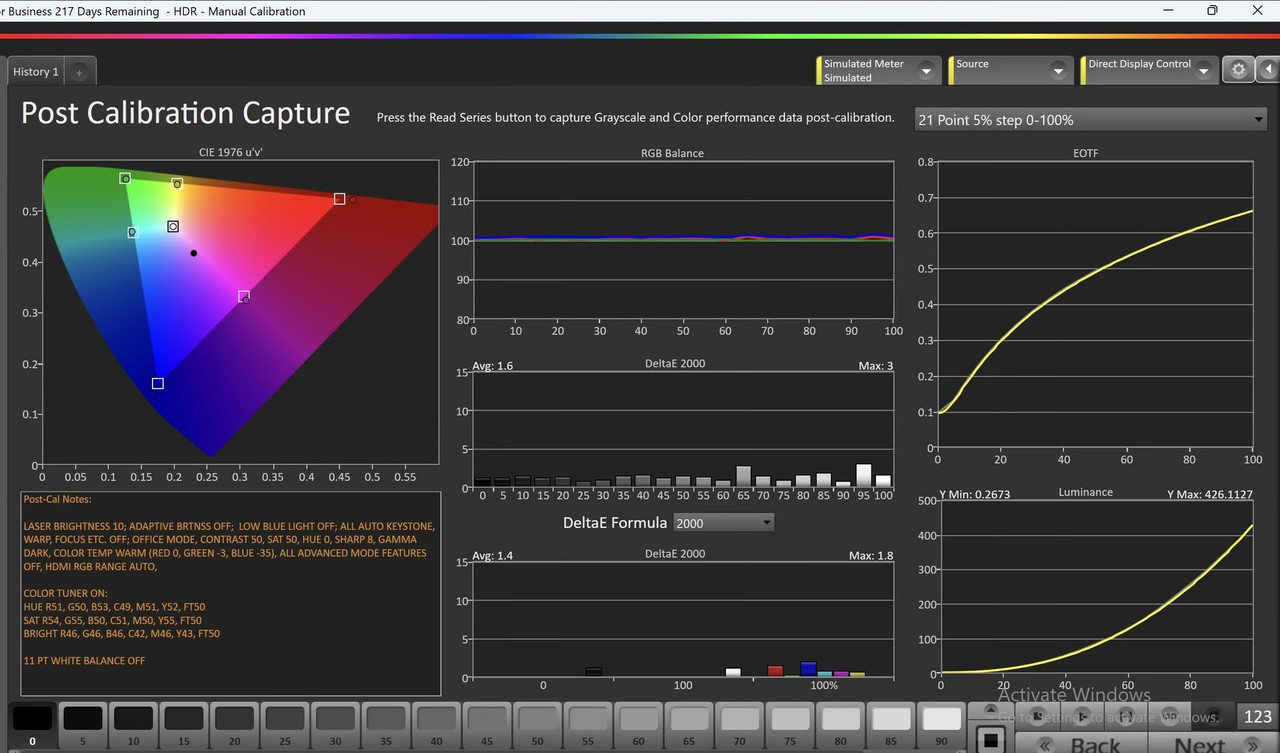The width and height of the screenshot is (1280, 753).
Task: Click the blue bar in color DeltaE chart
Action: [808, 669]
